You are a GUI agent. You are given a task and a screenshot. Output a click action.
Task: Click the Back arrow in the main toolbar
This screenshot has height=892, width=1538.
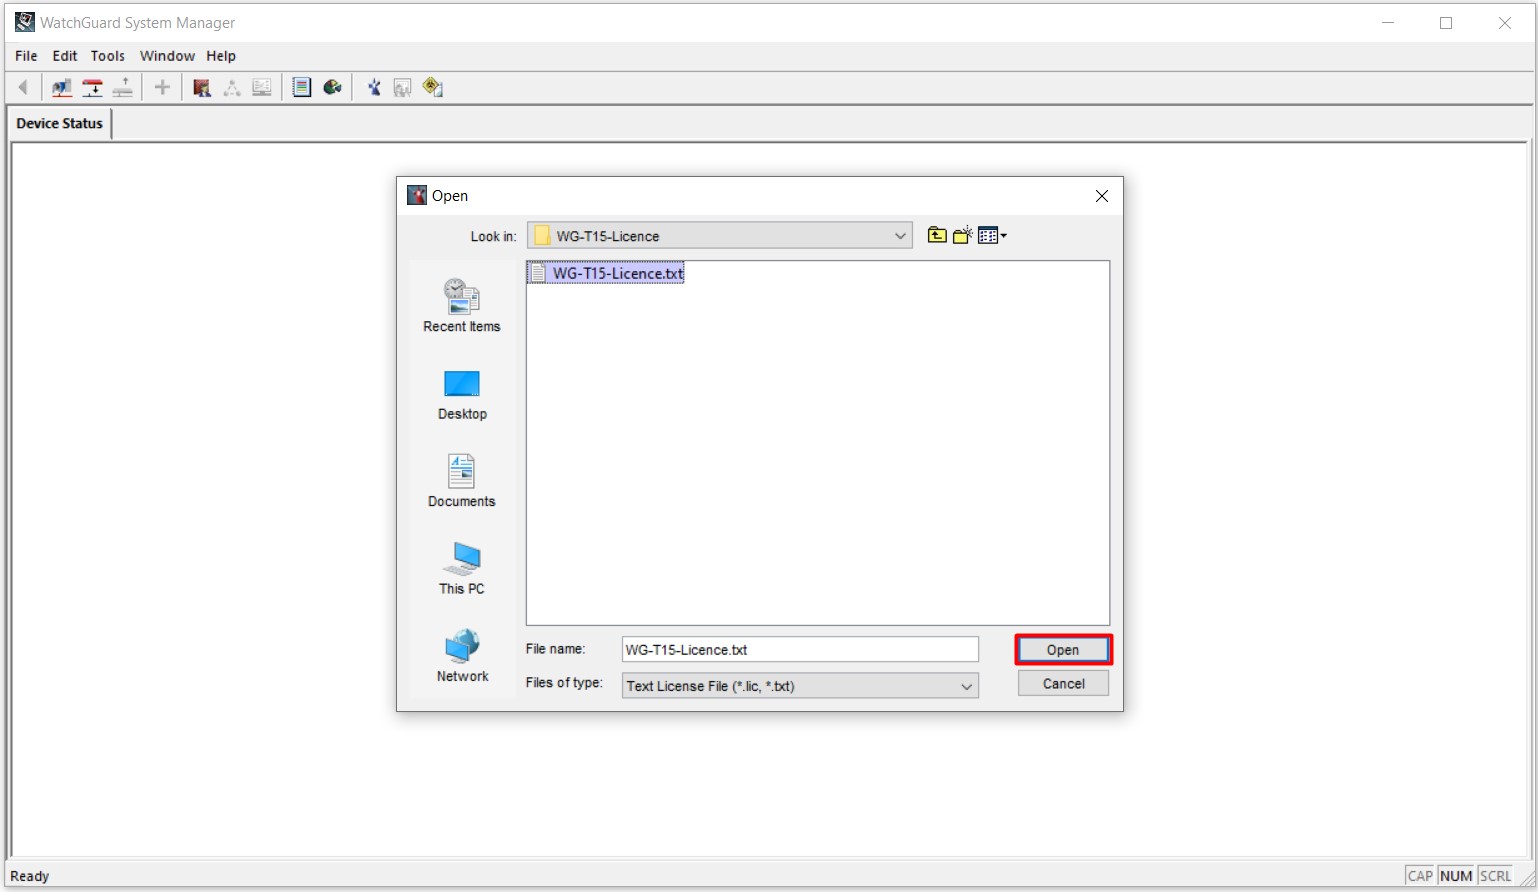pyautogui.click(x=23, y=87)
